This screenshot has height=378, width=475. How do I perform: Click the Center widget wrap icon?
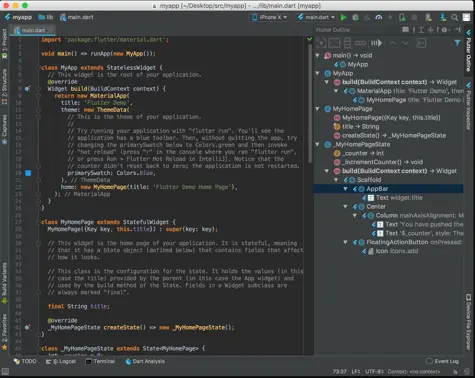(x=321, y=43)
